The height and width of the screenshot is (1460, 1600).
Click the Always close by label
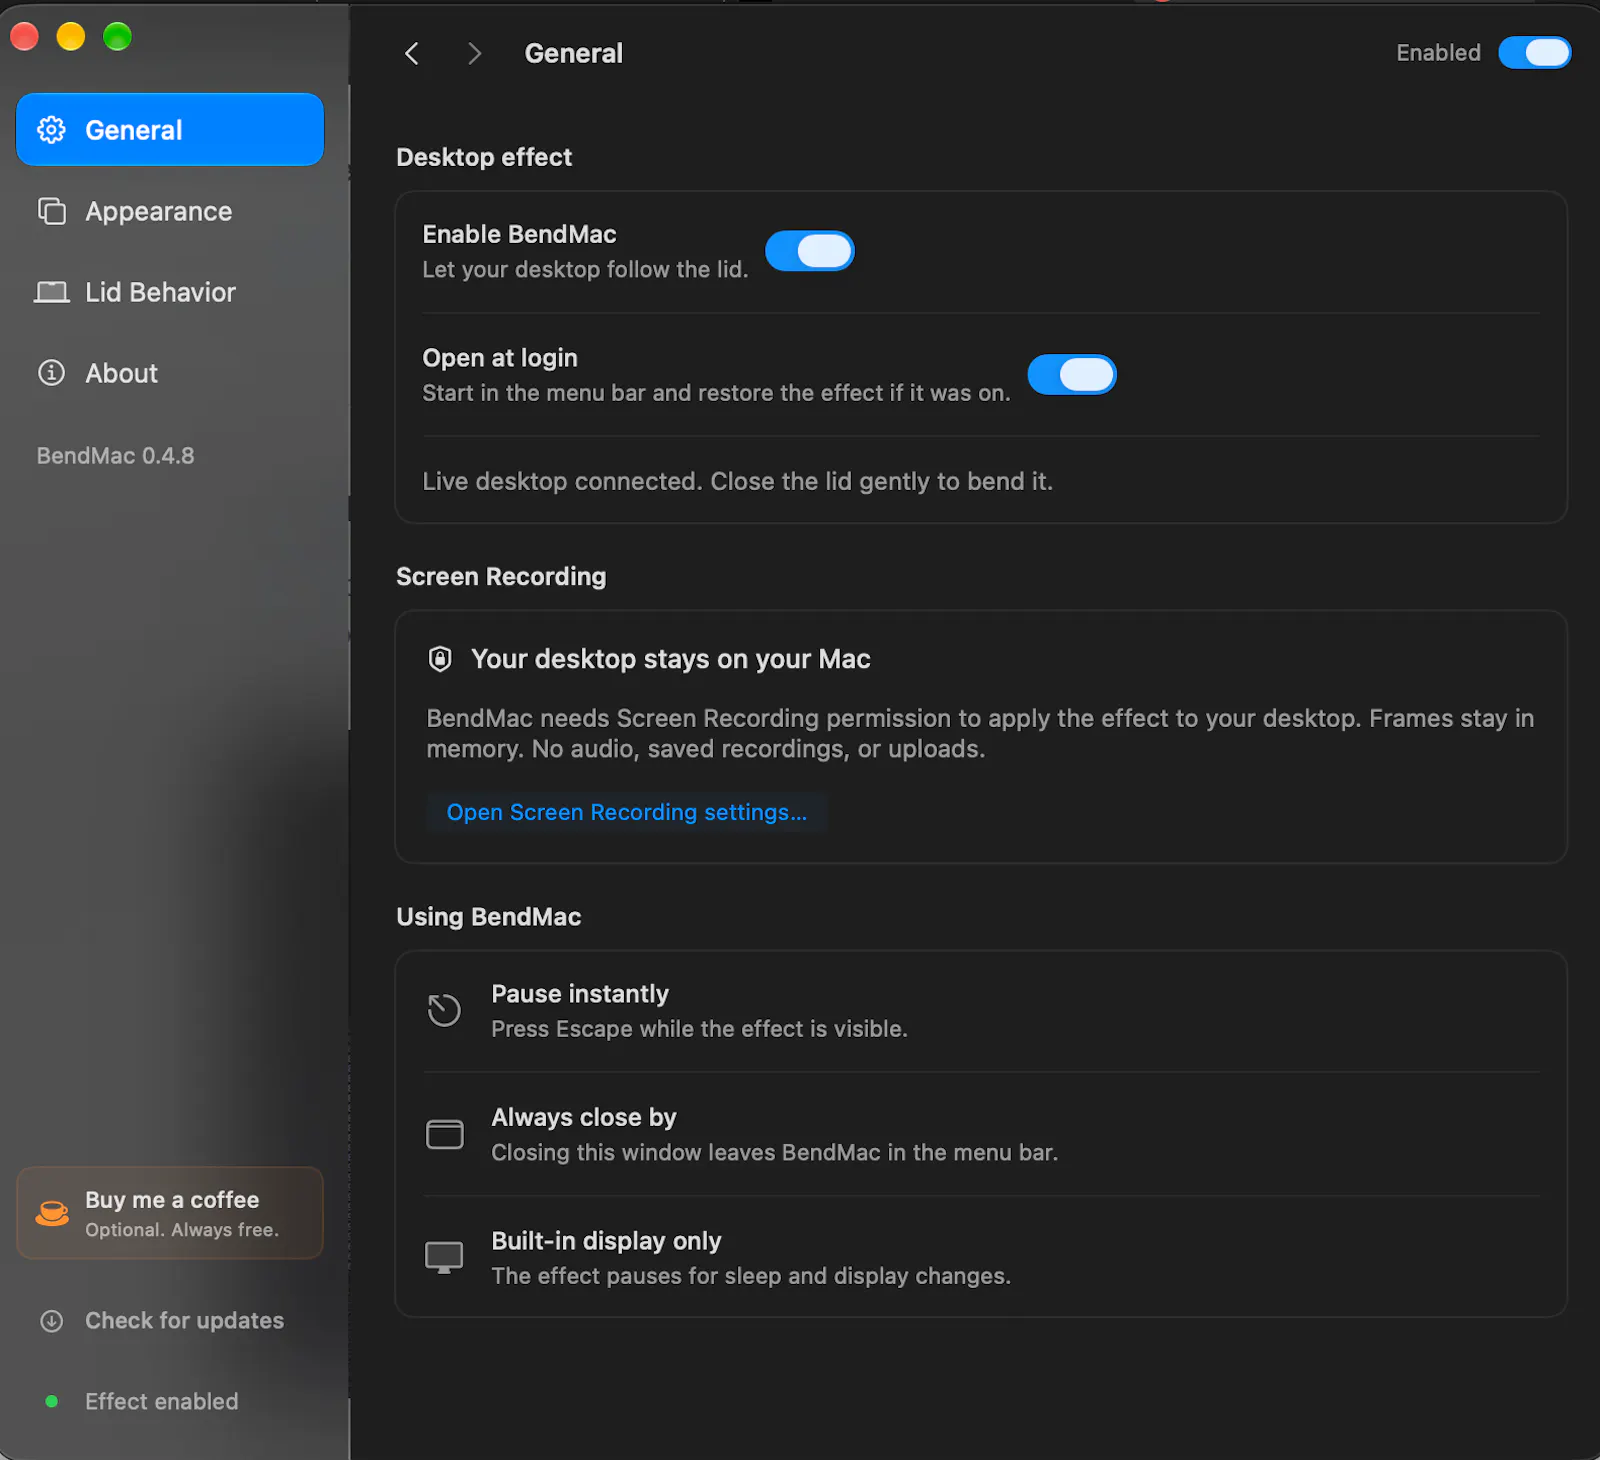tap(584, 1117)
